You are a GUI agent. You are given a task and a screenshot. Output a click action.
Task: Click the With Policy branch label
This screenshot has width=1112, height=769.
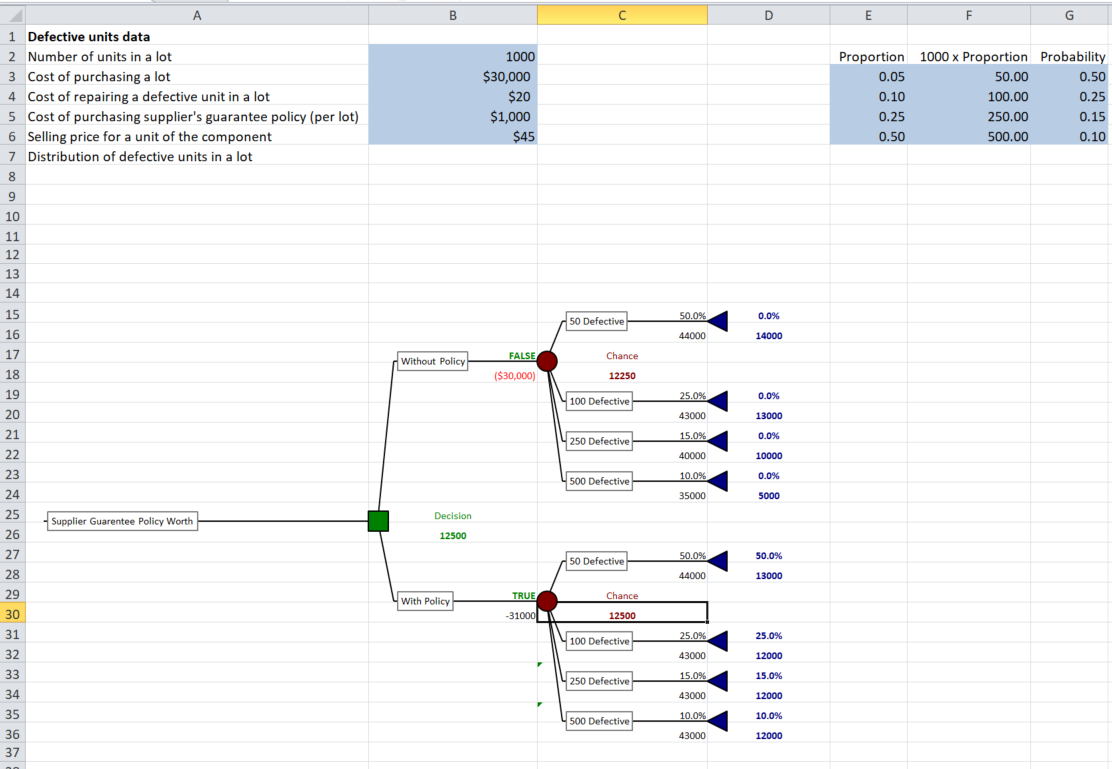(x=425, y=601)
